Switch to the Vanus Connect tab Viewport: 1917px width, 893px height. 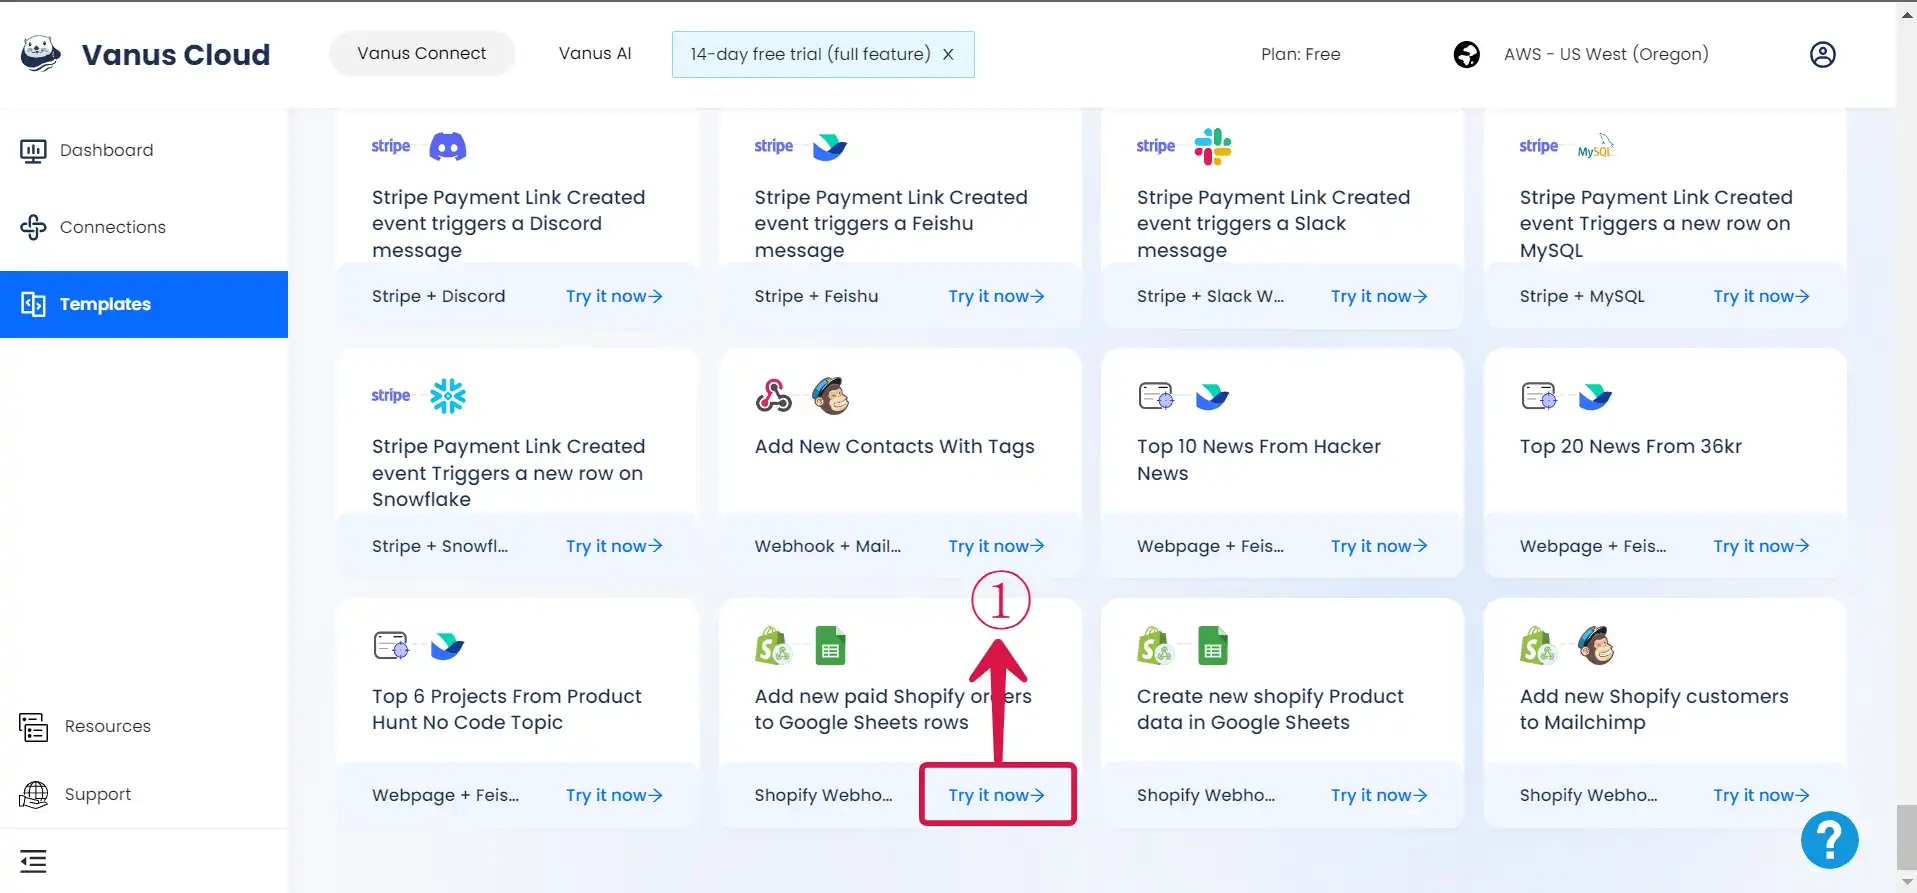(422, 54)
